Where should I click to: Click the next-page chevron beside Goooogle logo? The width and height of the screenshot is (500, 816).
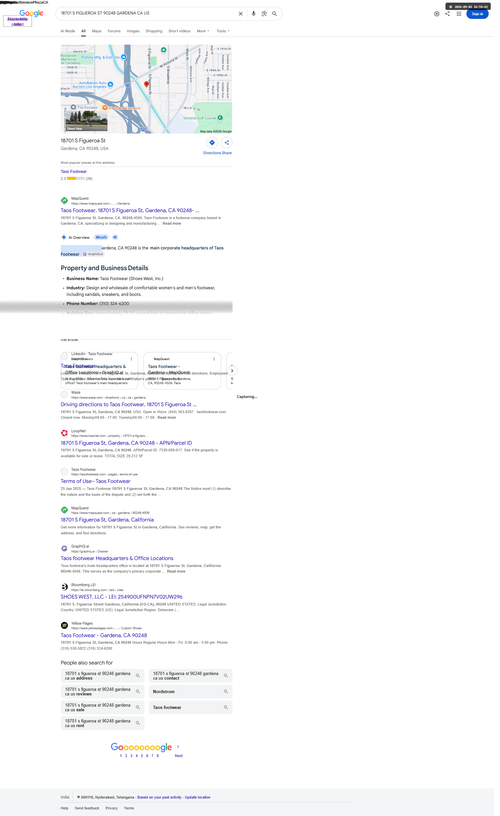pos(178,746)
